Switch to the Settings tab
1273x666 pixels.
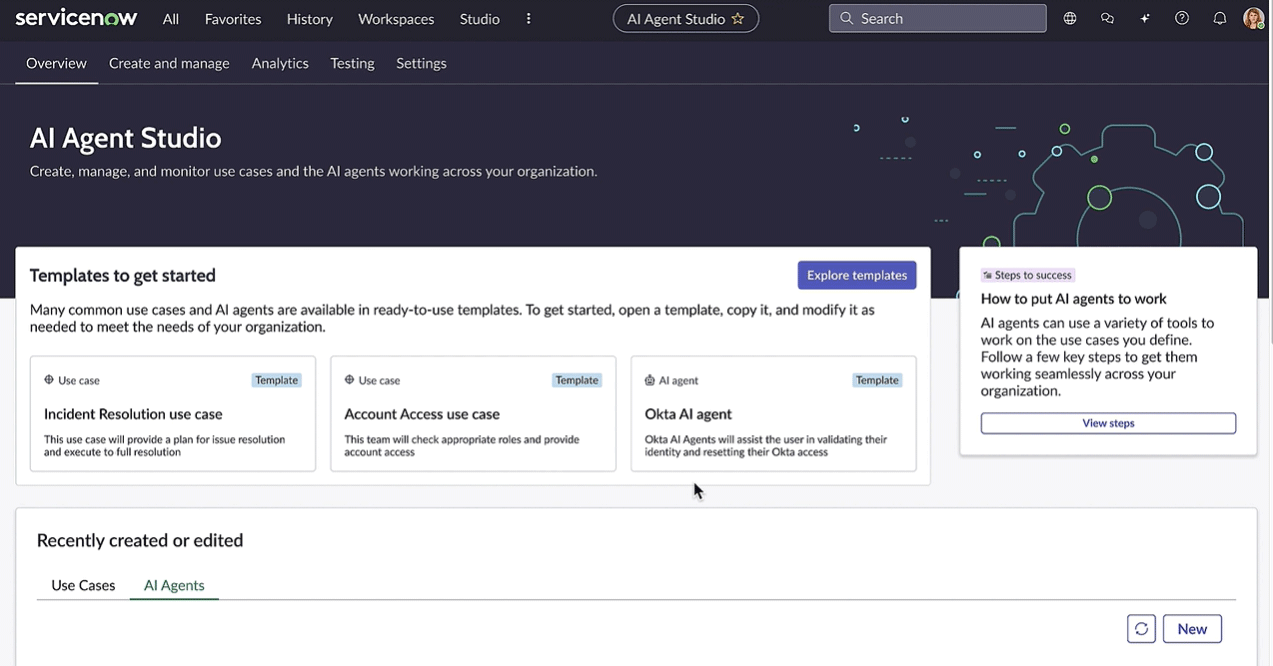[421, 63]
